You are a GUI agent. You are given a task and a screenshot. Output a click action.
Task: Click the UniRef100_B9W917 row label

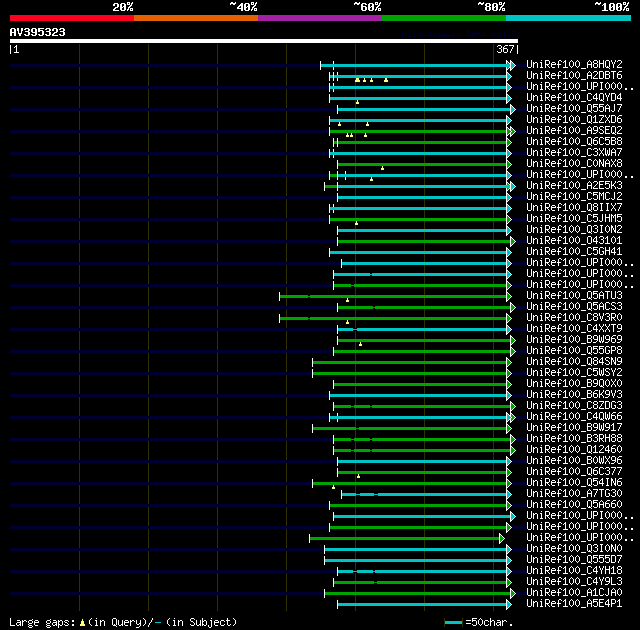tap(574, 428)
